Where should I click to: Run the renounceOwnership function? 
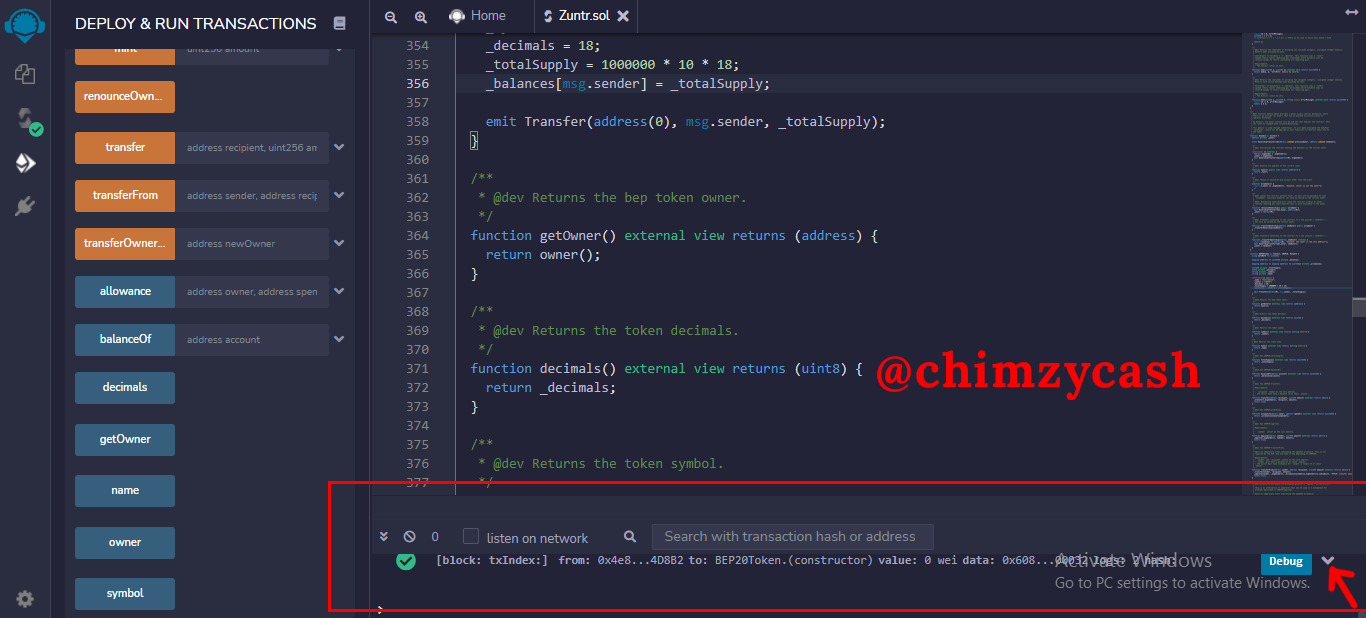point(125,97)
